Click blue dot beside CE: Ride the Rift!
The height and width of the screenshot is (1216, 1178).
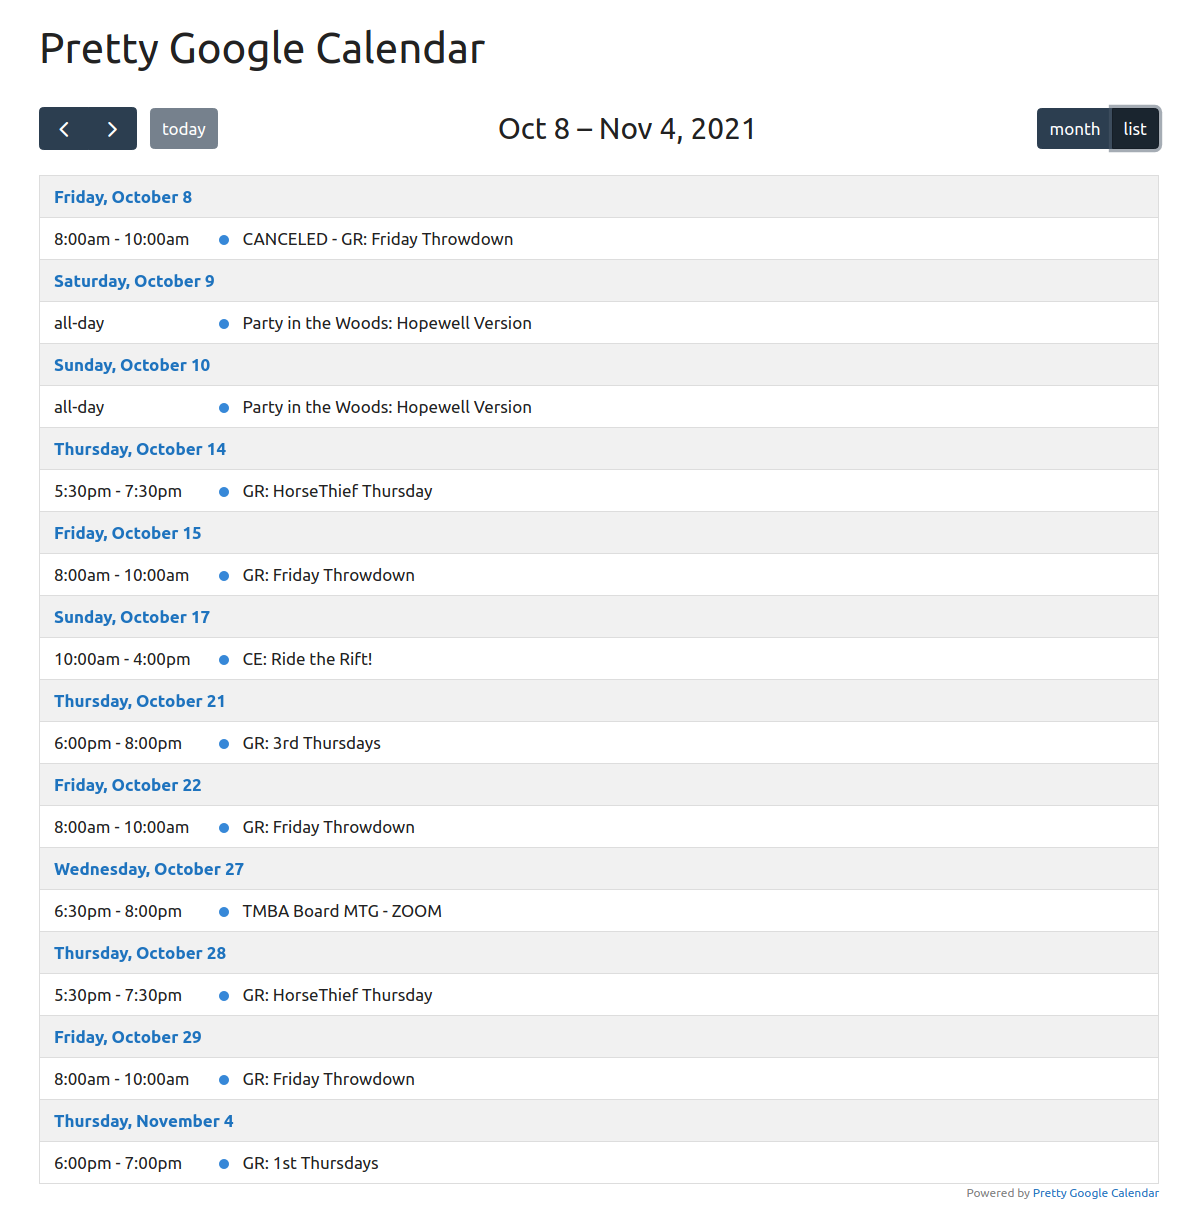coord(224,660)
